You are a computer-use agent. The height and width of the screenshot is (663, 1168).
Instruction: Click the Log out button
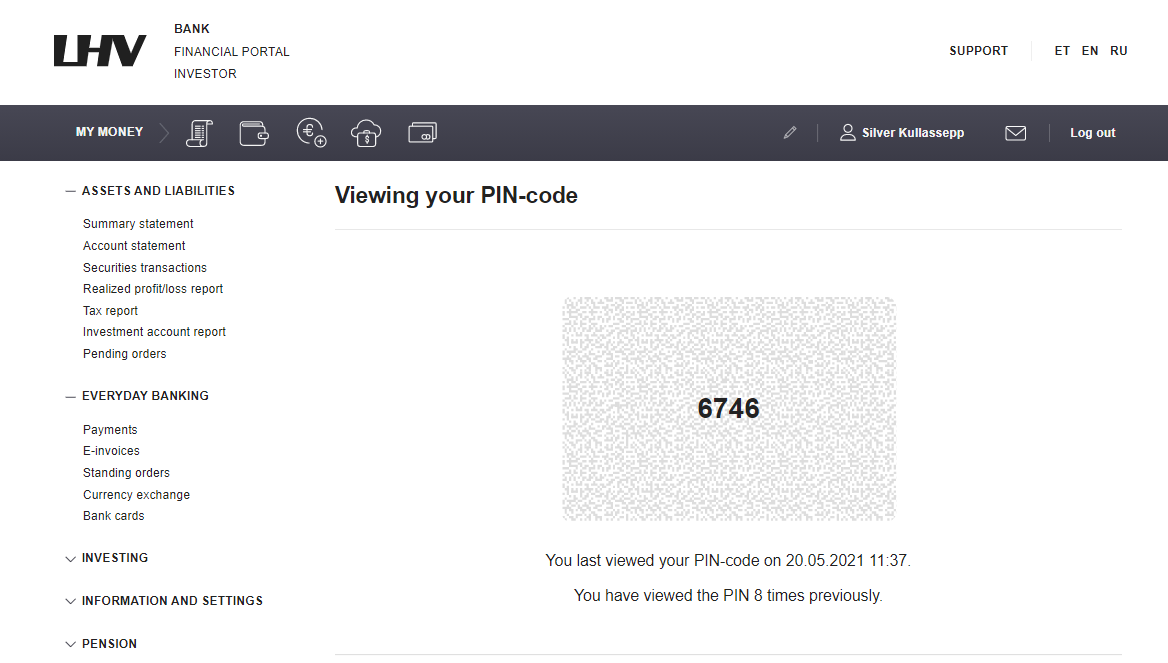pyautogui.click(x=1093, y=133)
